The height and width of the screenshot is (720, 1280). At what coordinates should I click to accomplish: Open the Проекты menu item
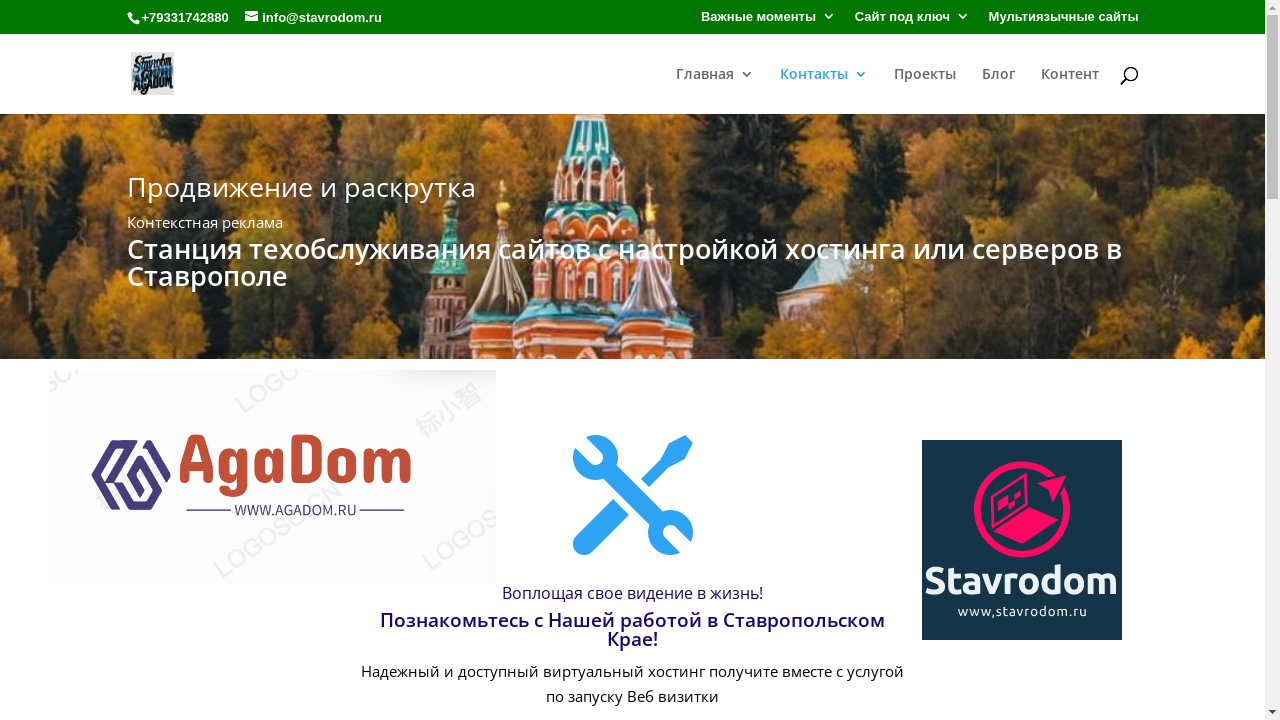point(925,74)
